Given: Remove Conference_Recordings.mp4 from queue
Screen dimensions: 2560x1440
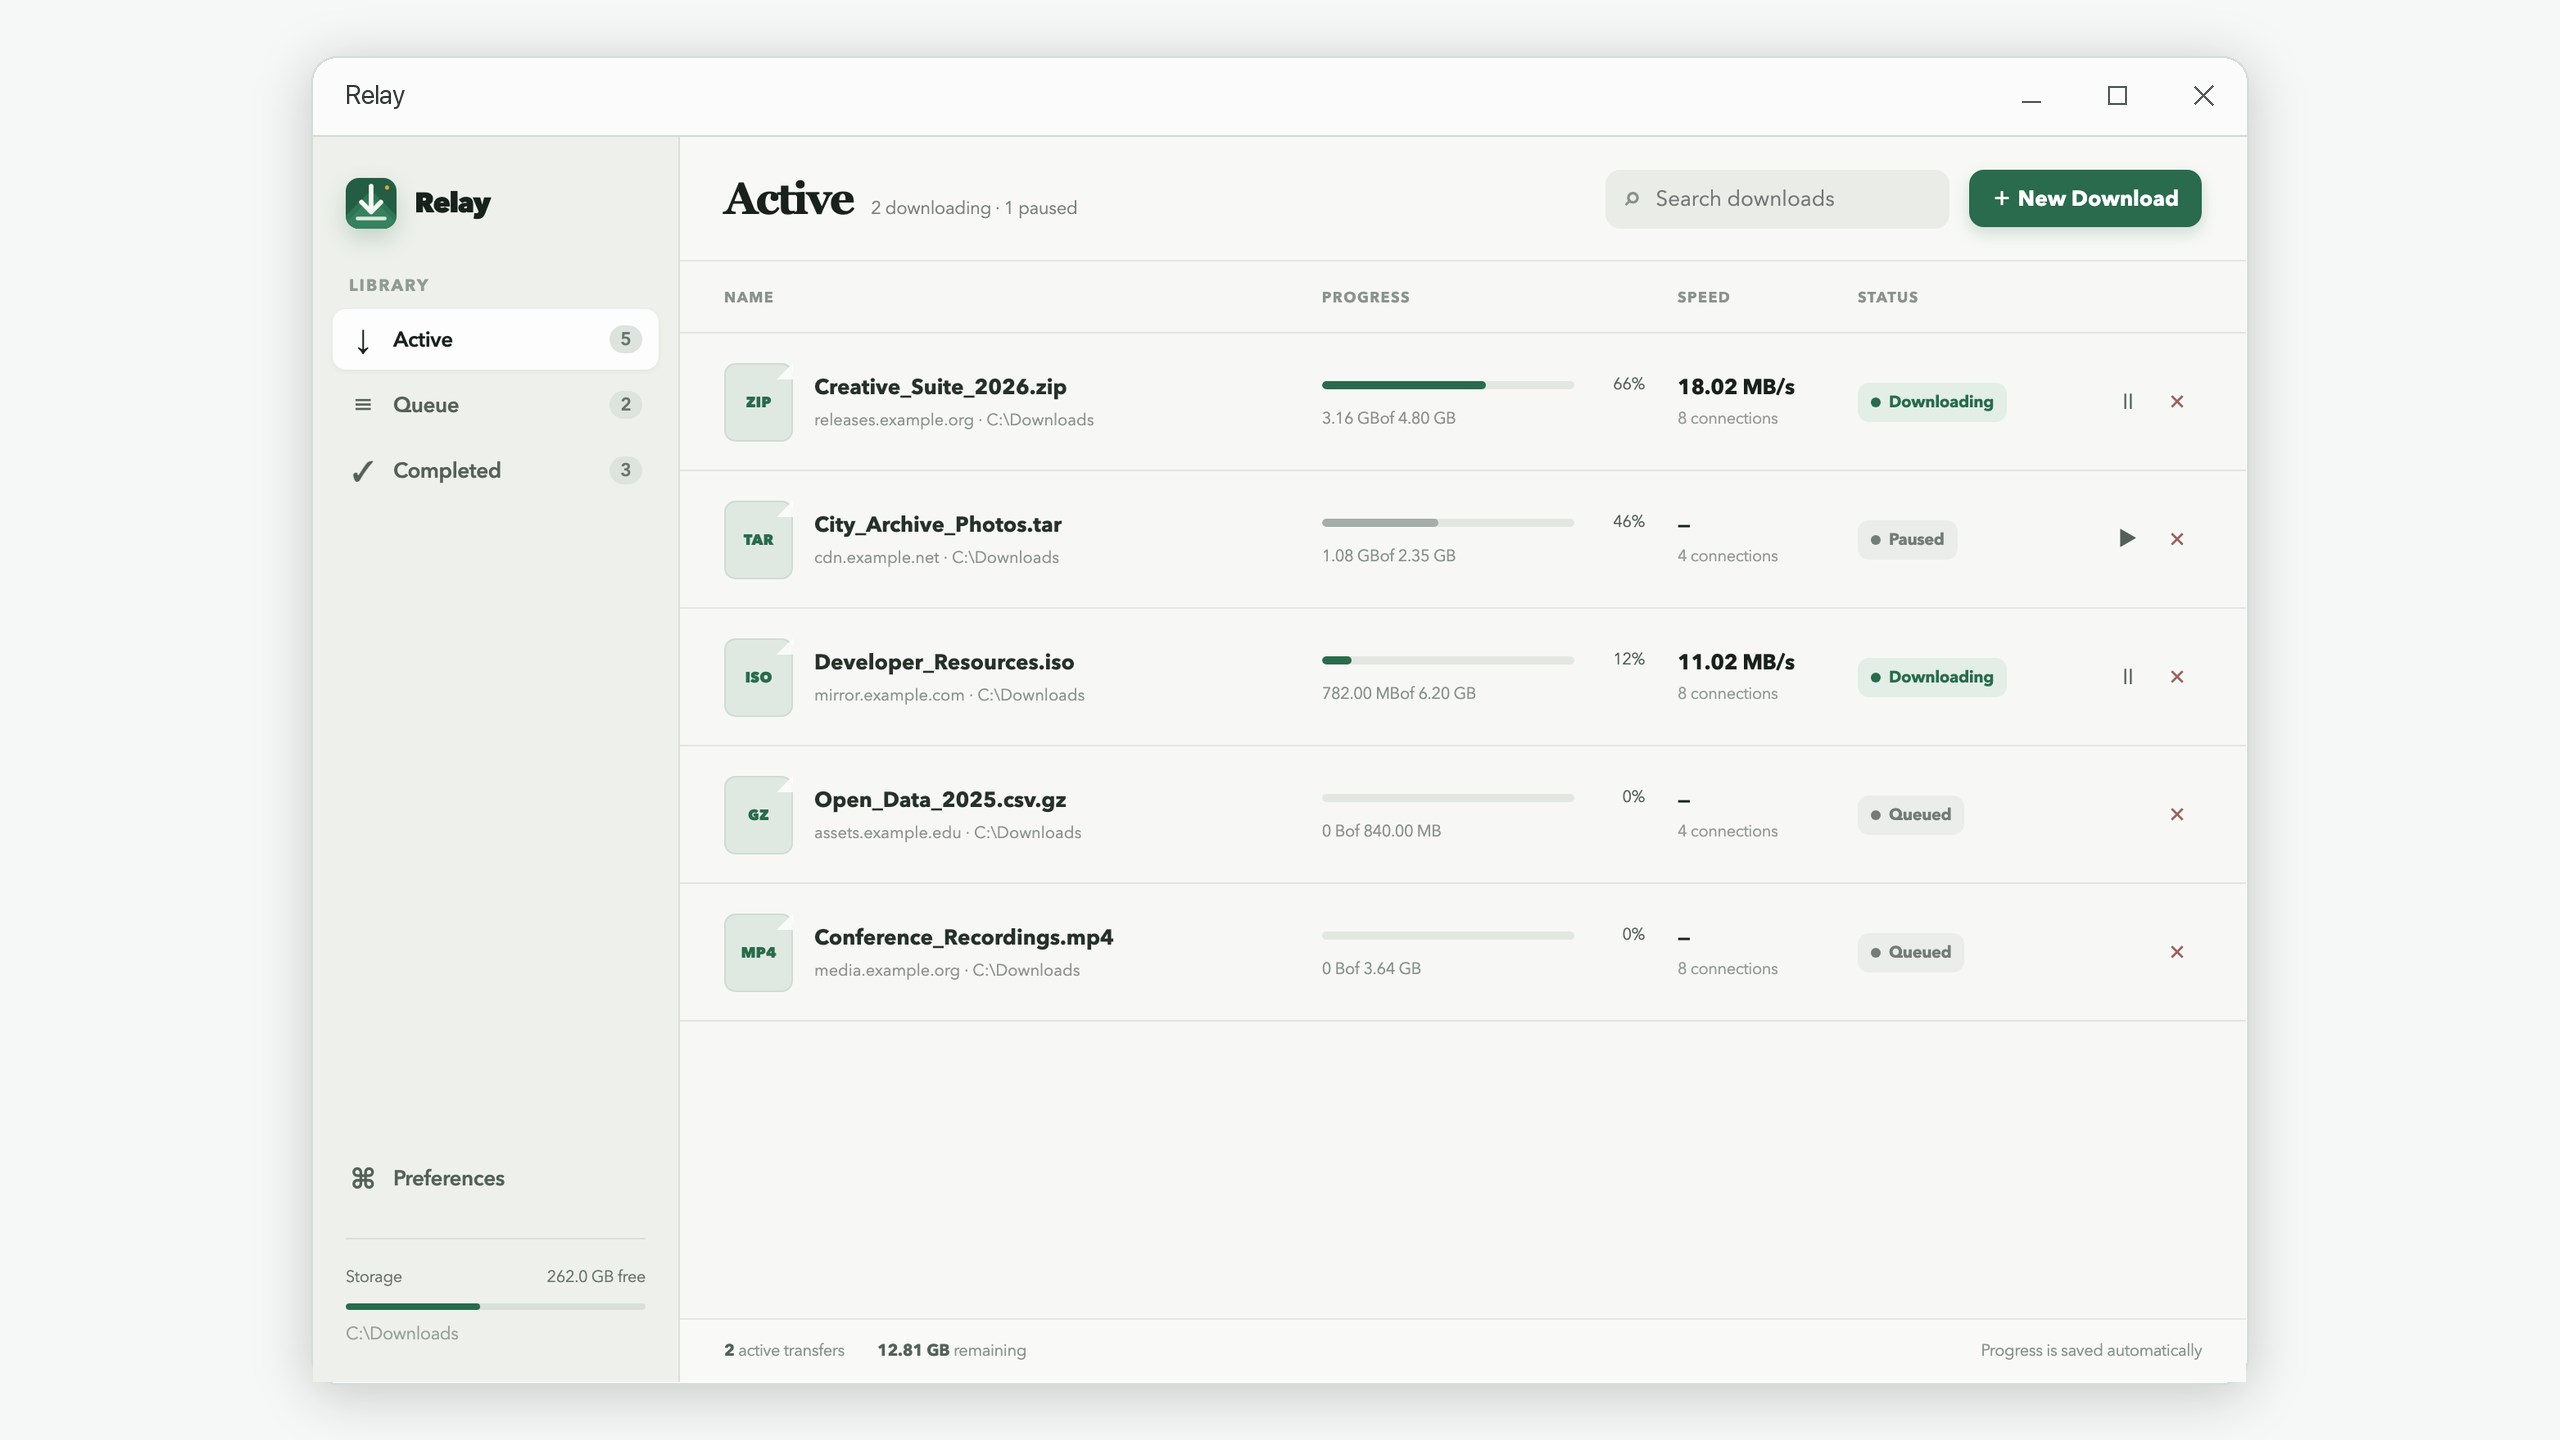Looking at the screenshot, I should [x=2177, y=952].
